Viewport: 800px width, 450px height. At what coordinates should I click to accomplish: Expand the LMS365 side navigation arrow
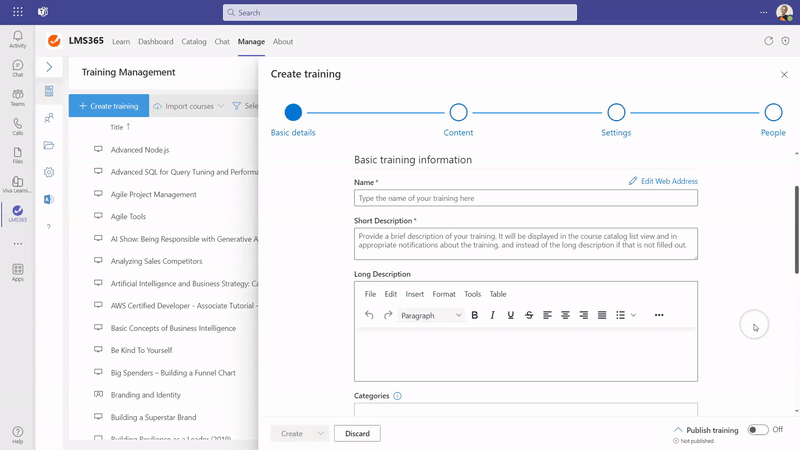(49, 67)
